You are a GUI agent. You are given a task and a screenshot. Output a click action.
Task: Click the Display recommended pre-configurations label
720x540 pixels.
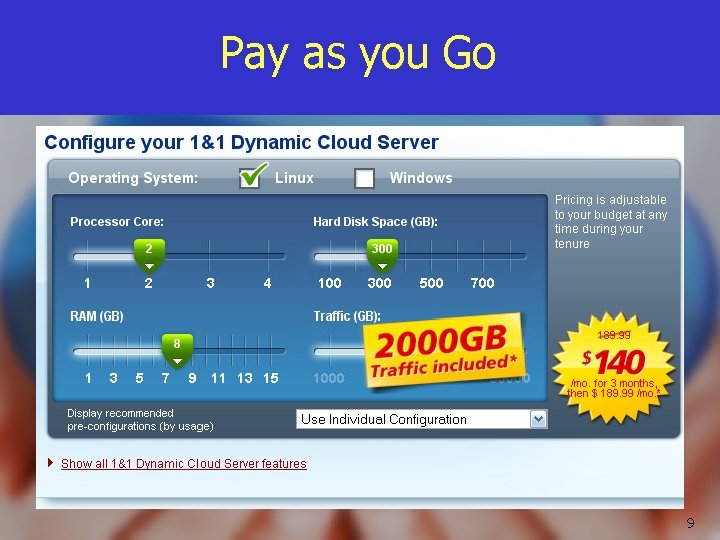(140, 420)
